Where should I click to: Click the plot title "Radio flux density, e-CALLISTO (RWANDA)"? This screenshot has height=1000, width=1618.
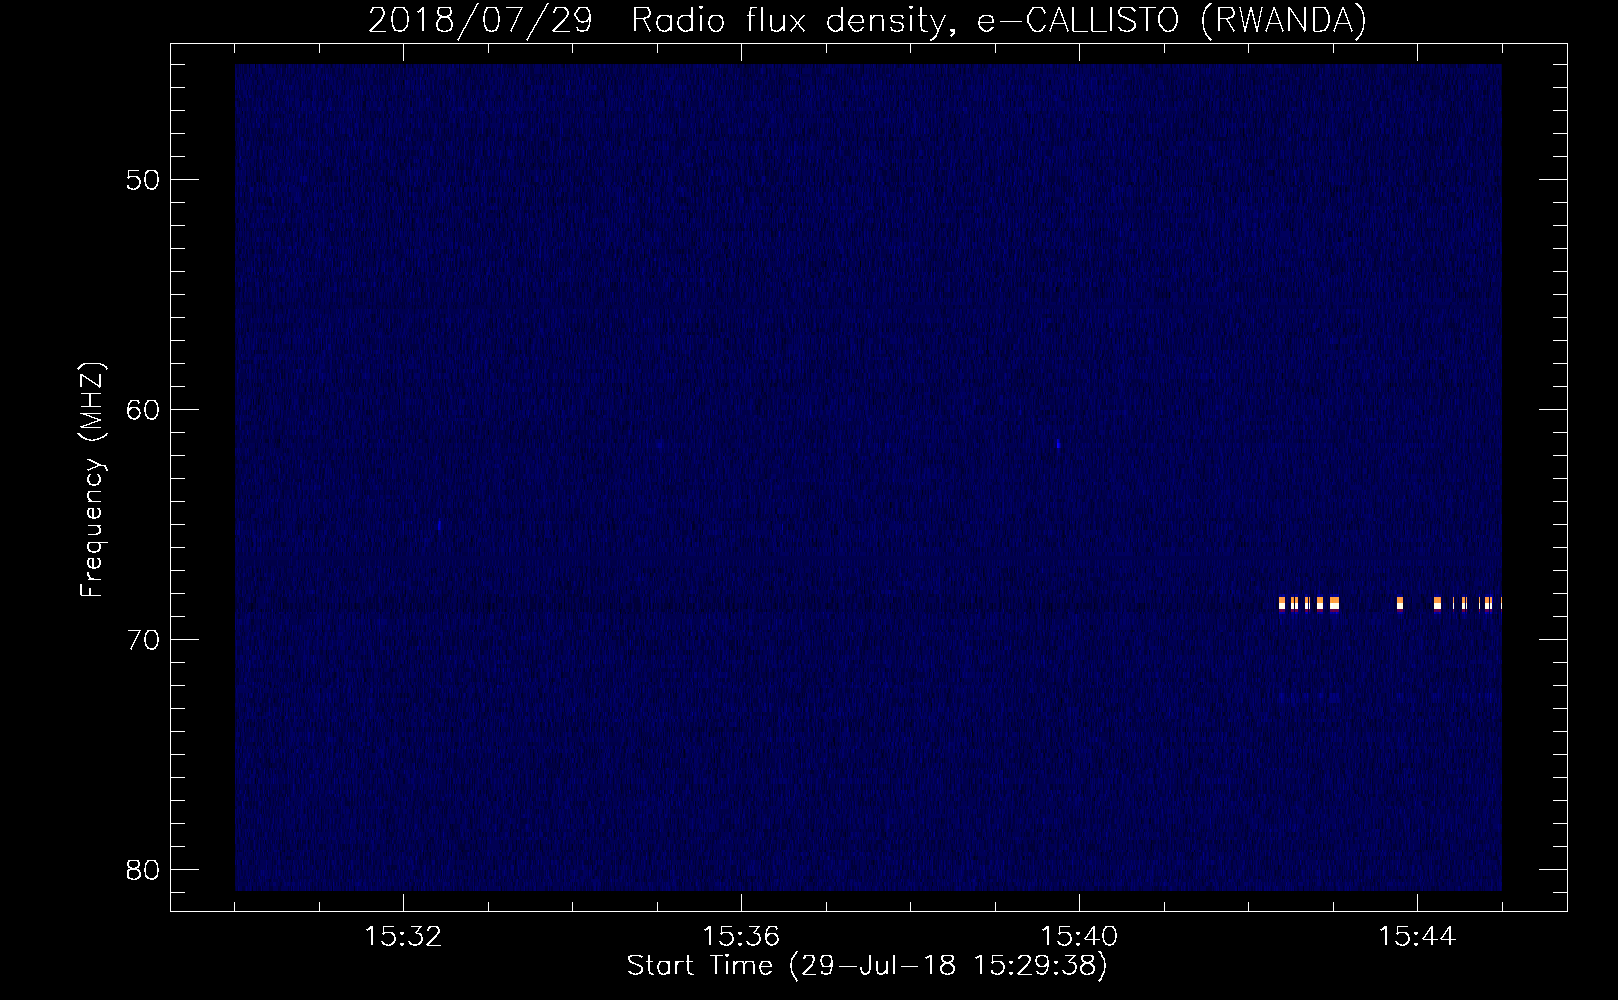999,20
